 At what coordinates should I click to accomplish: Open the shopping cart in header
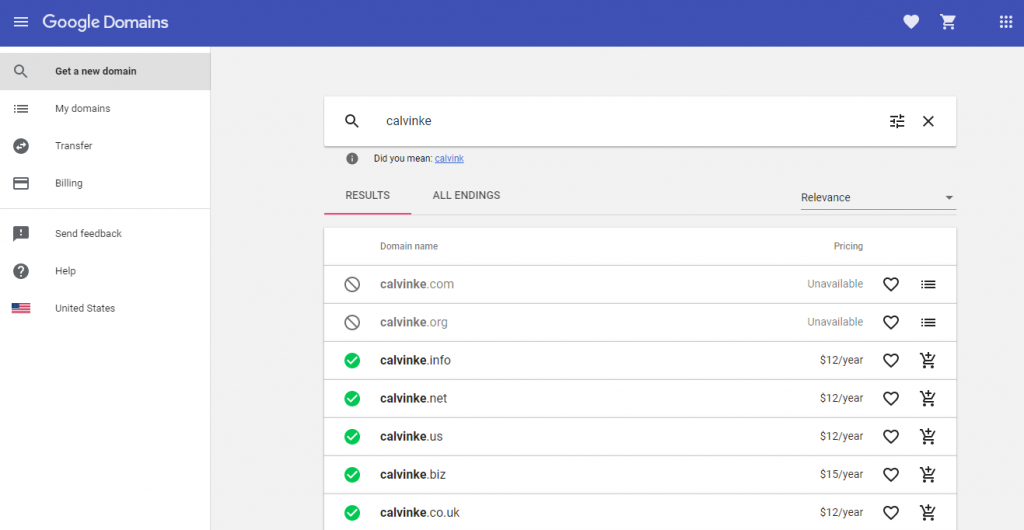948,22
